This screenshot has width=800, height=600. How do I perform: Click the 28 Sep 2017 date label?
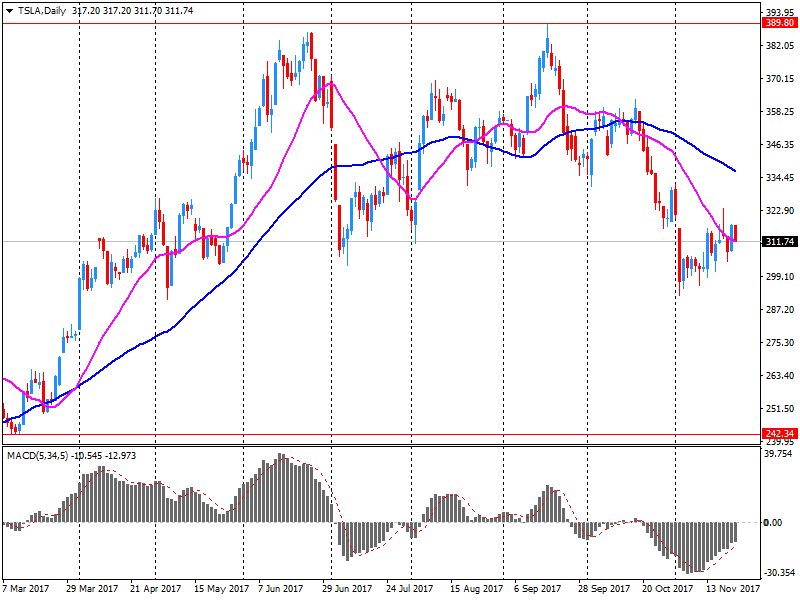604,589
